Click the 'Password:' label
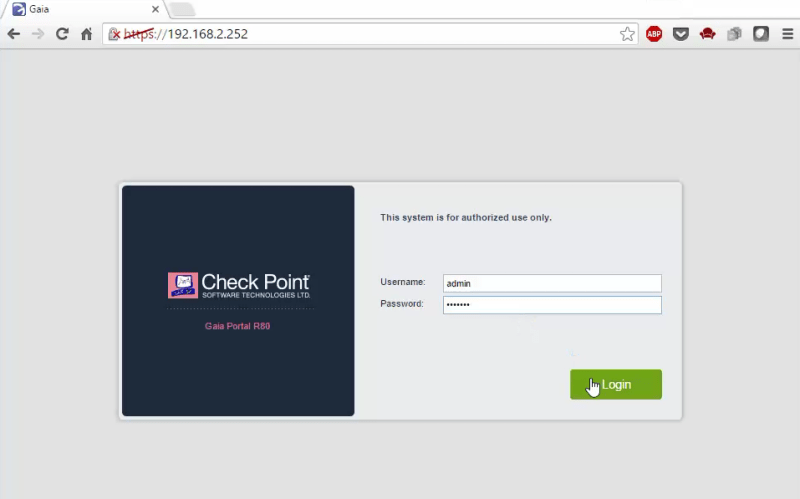 click(x=402, y=304)
